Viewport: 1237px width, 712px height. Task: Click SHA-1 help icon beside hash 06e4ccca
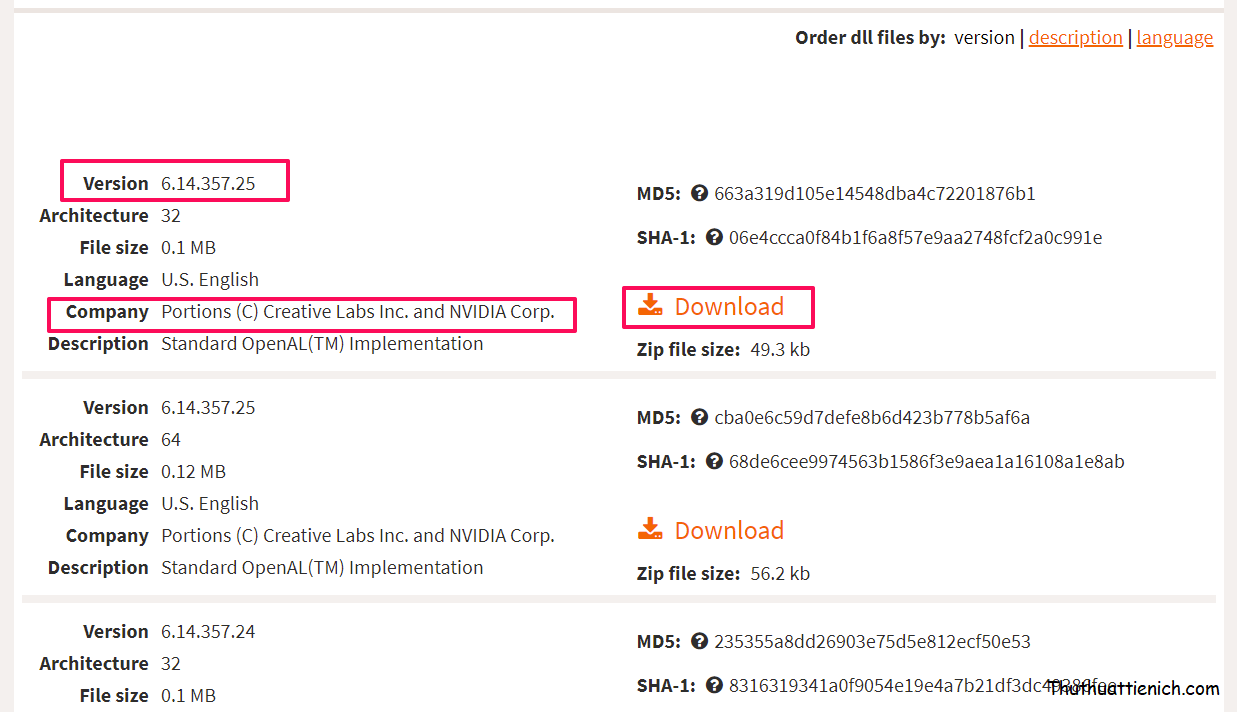714,238
